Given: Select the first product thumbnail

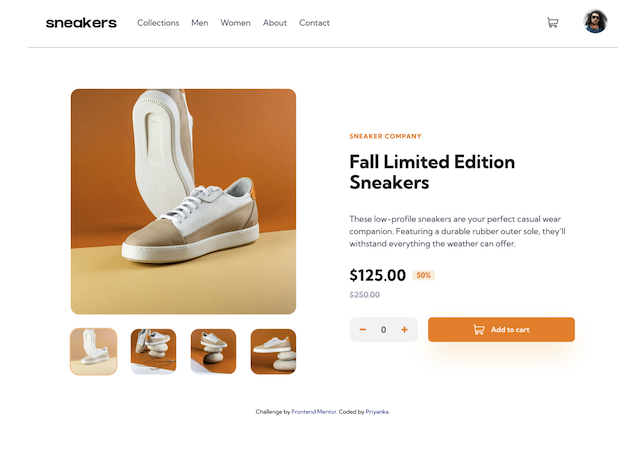Looking at the screenshot, I should pyautogui.click(x=93, y=351).
